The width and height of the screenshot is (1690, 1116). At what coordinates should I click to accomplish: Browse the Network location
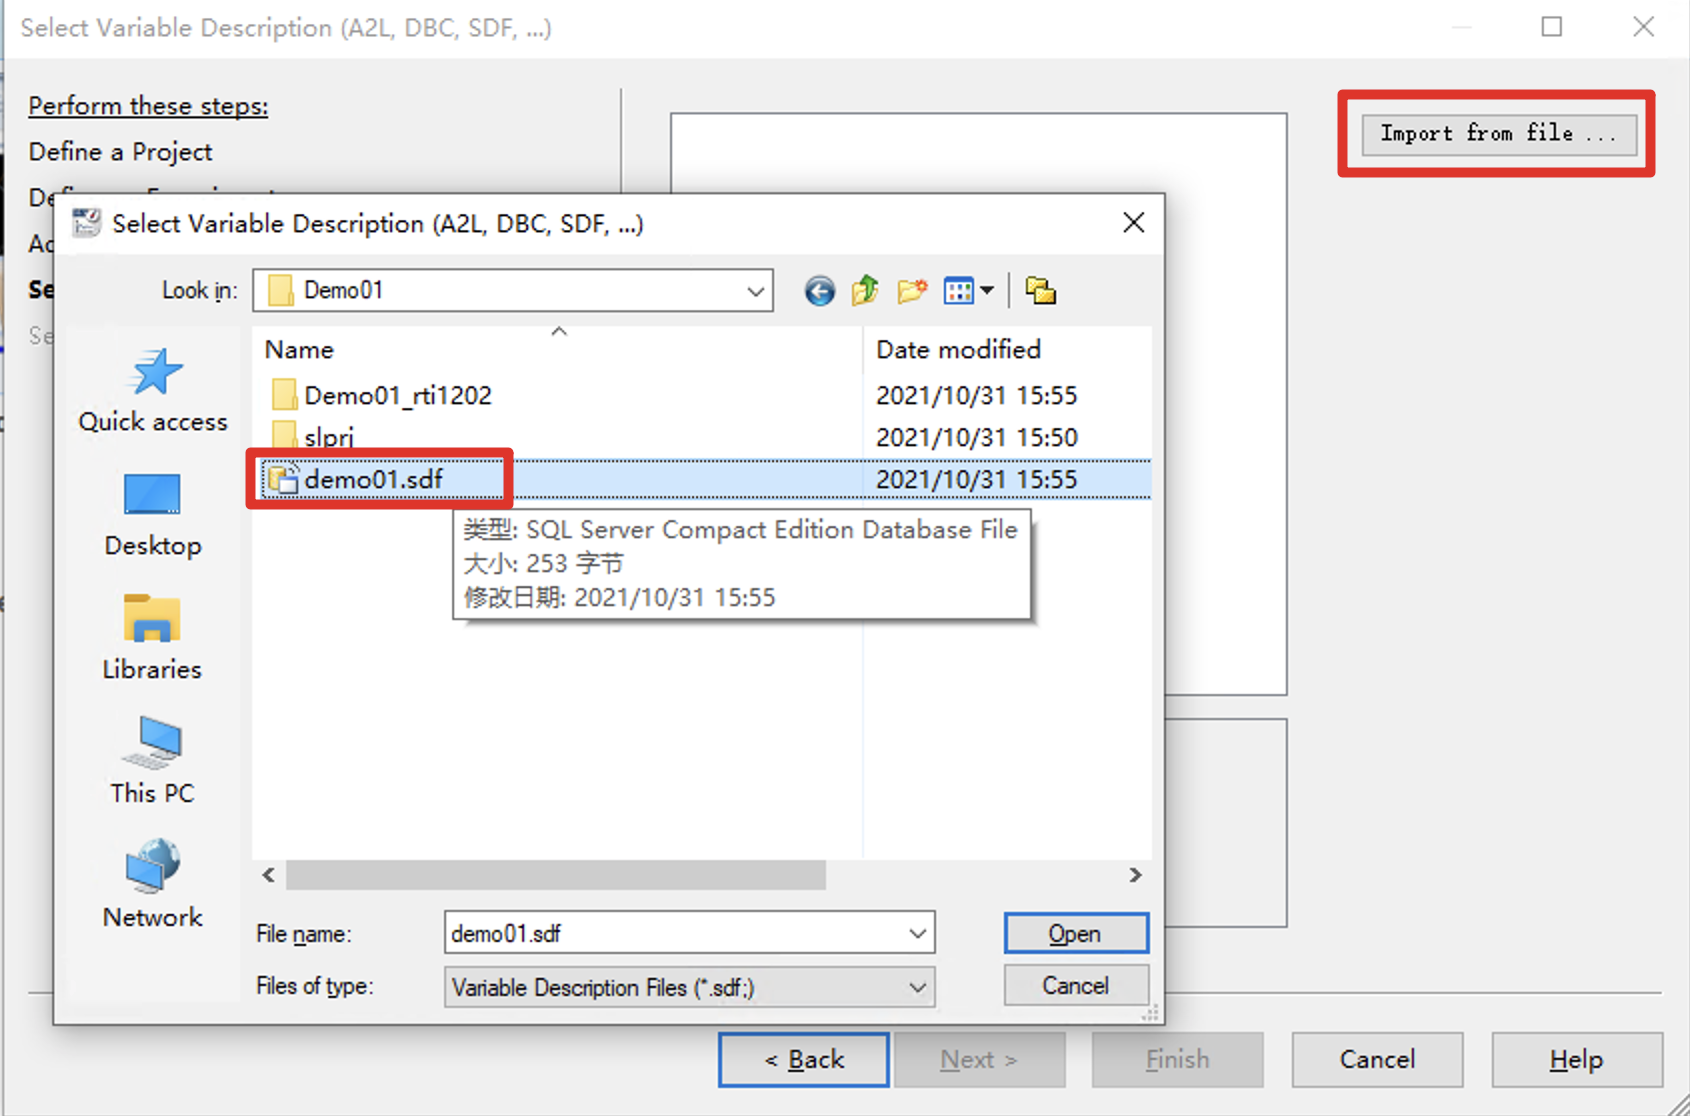pos(153,886)
